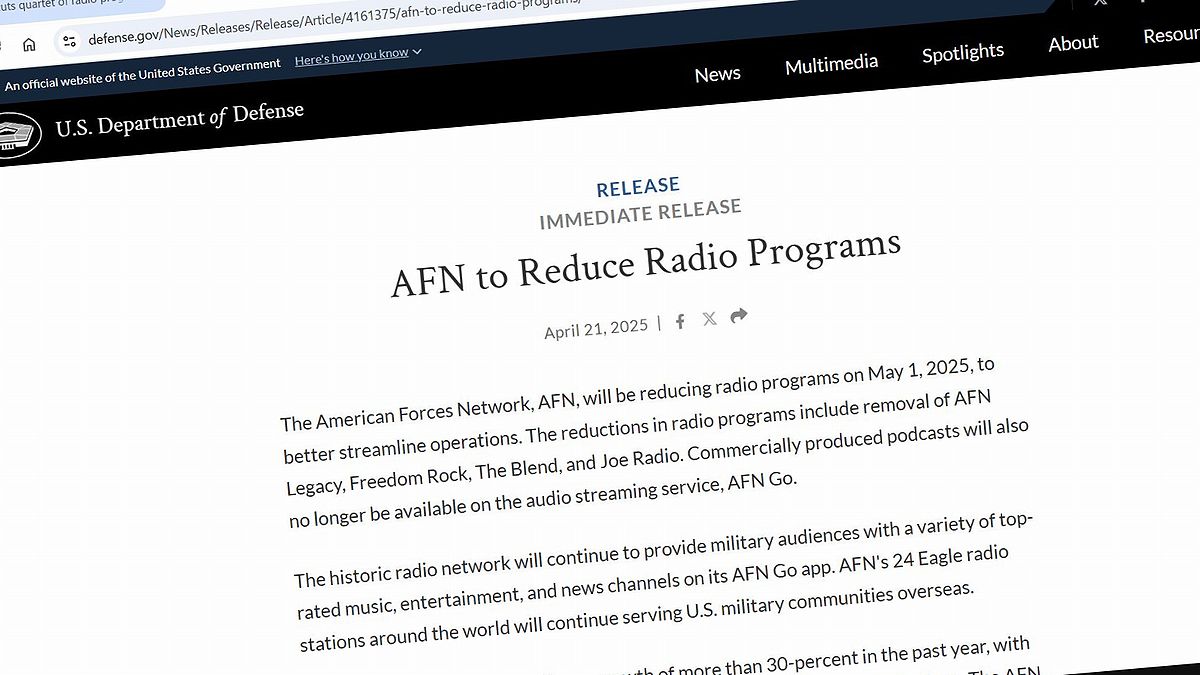Image resolution: width=1200 pixels, height=675 pixels.
Task: Open the Multimedia menu
Action: pyautogui.click(x=831, y=65)
